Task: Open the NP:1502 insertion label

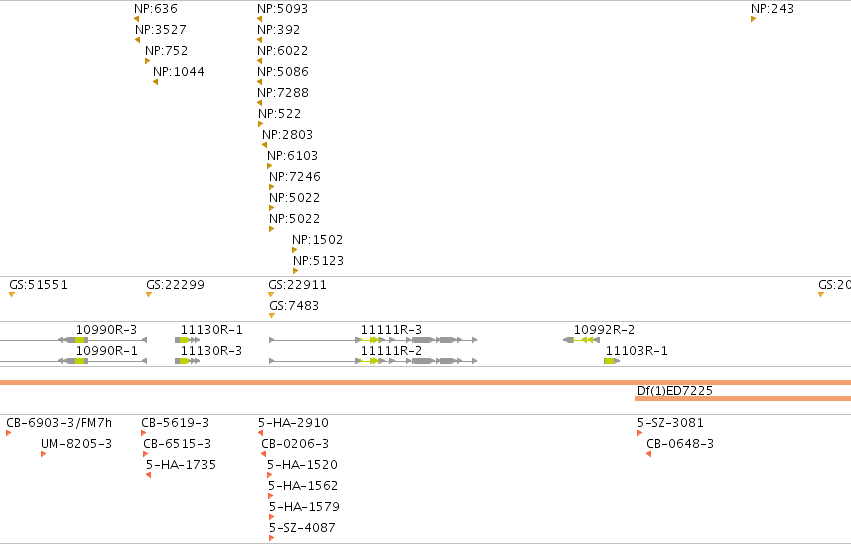Action: pos(317,239)
